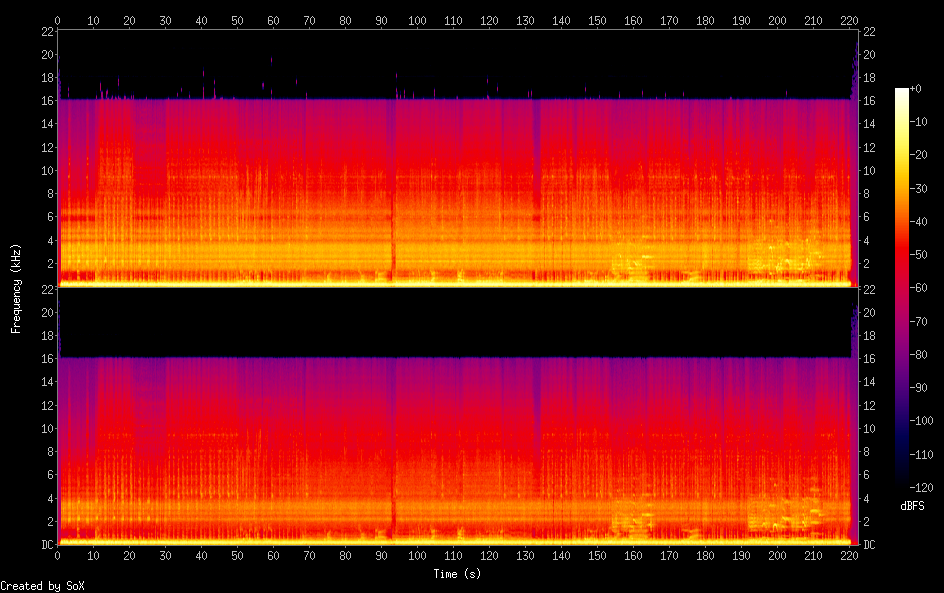Click the 100 tick on the bottom time axis

[x=417, y=555]
